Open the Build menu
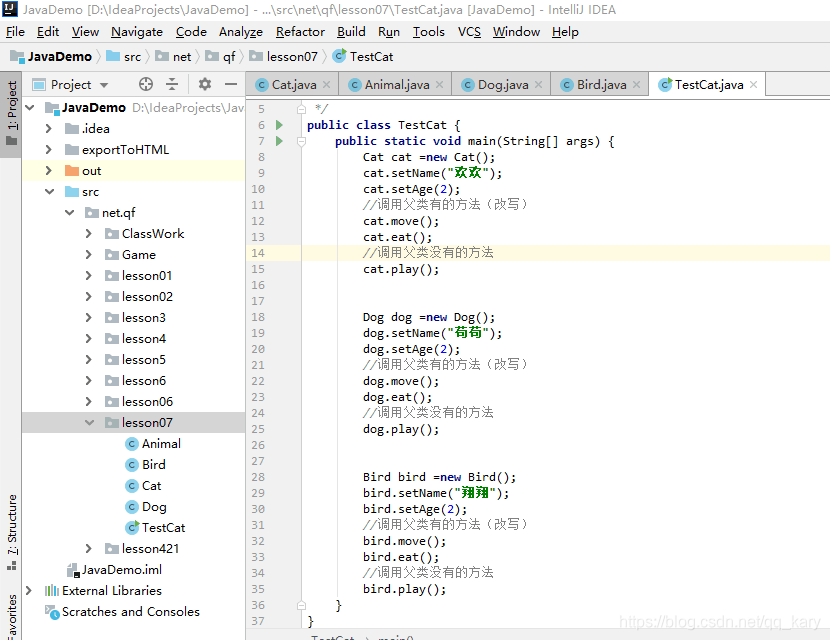The width and height of the screenshot is (830, 640). (351, 32)
